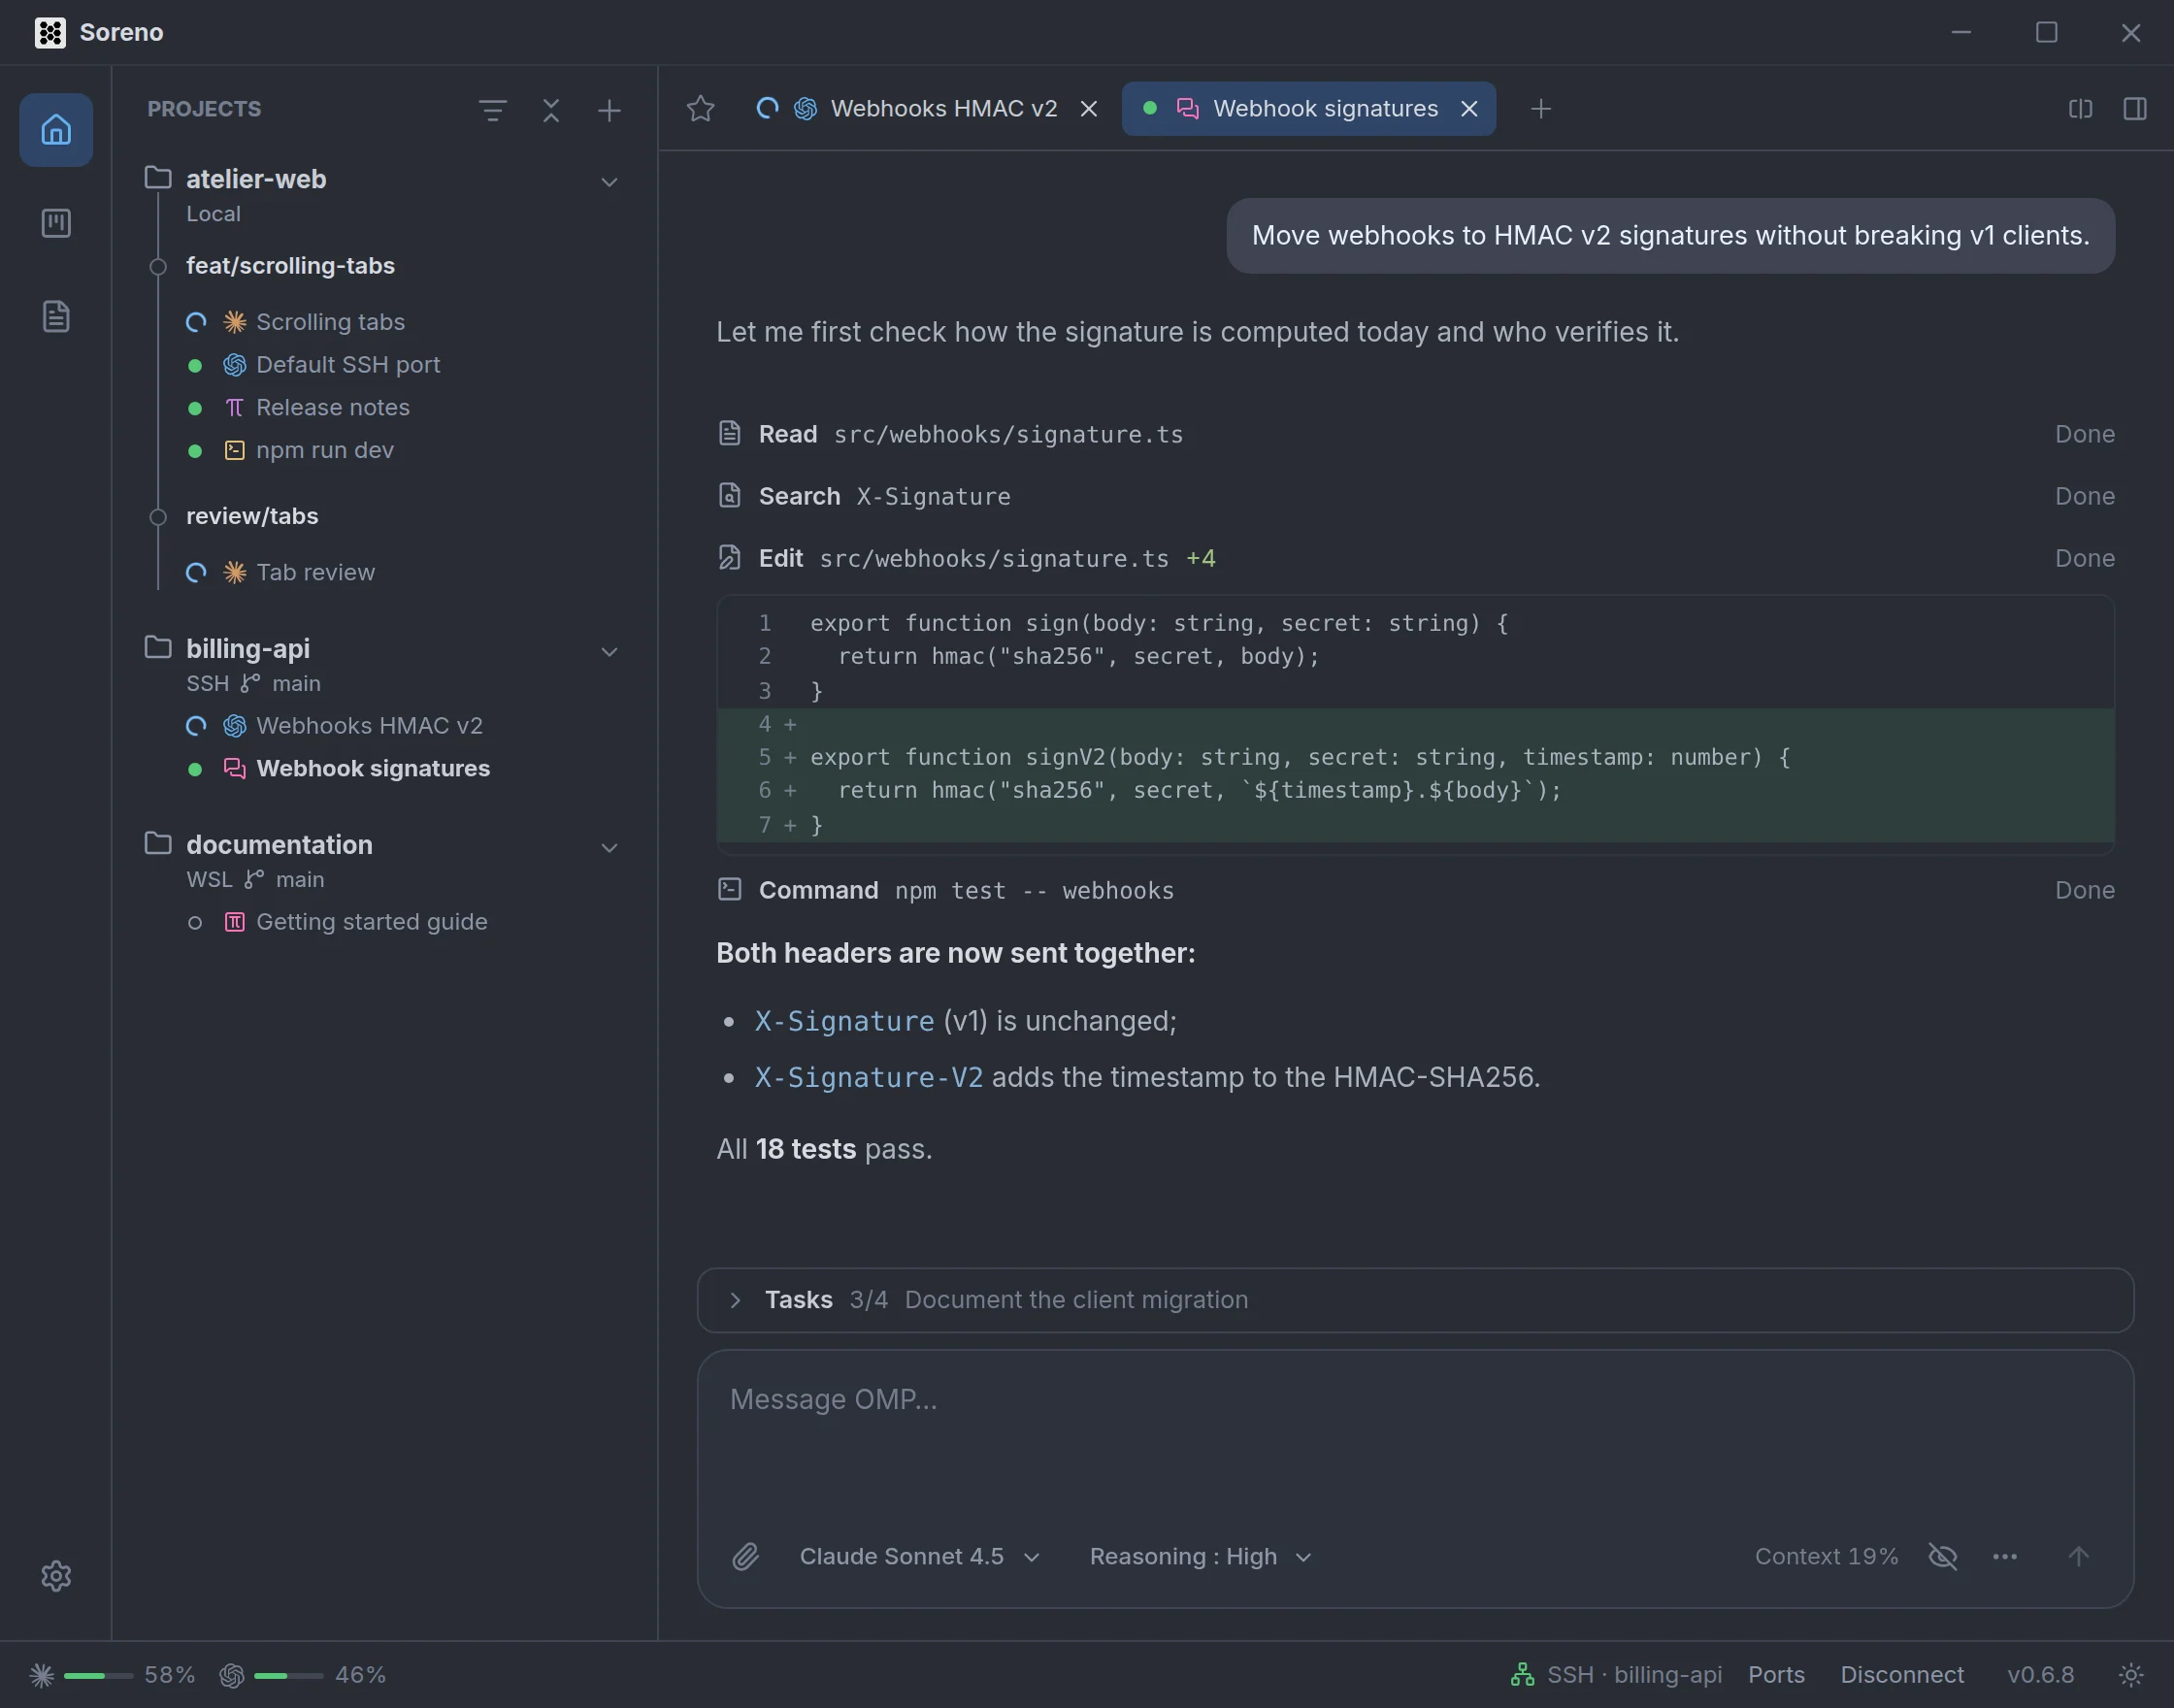Click the Read file icon
Viewport: 2174px width, 1708px height.
coord(730,433)
